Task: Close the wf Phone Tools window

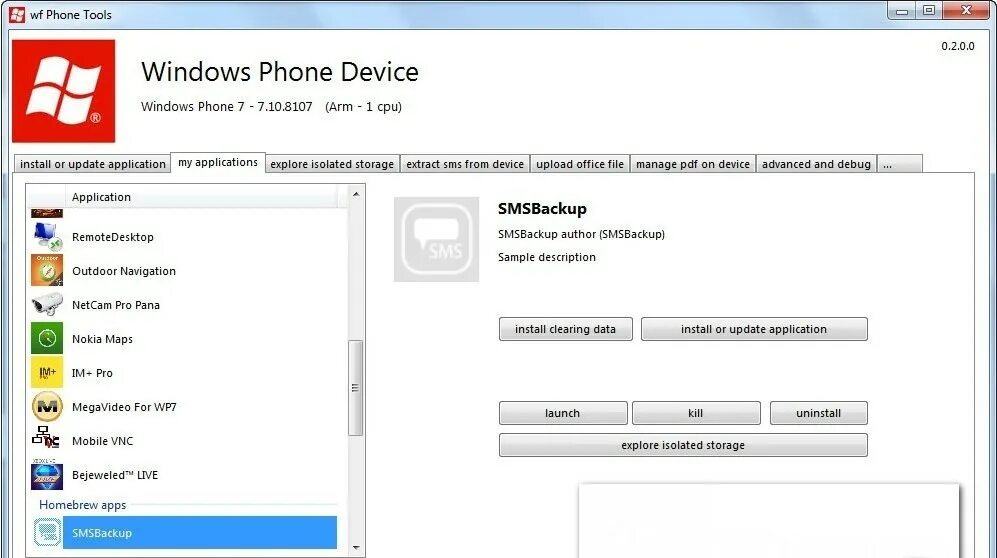Action: click(966, 10)
